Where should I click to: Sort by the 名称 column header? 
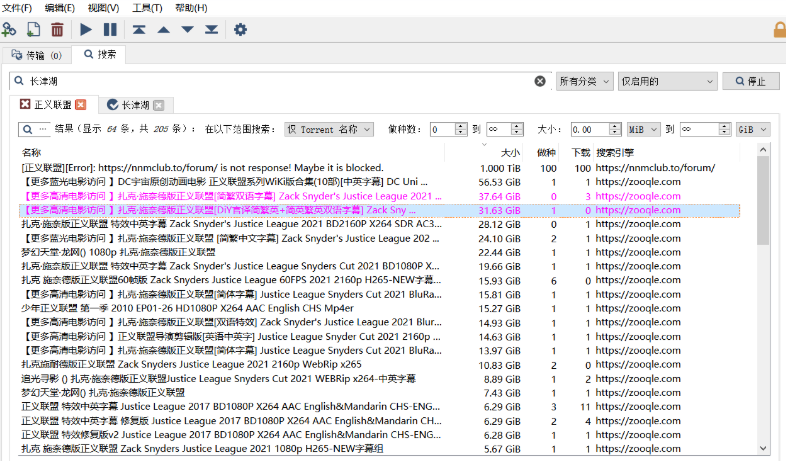[x=31, y=152]
